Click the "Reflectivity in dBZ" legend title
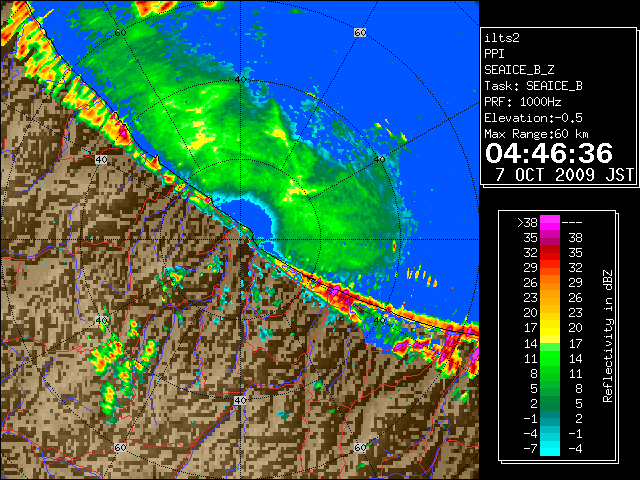The width and height of the screenshot is (640, 480). coord(608,336)
